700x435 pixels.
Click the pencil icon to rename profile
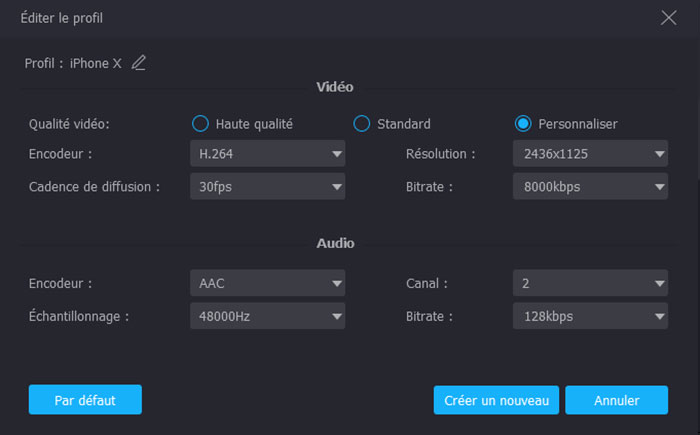tap(139, 63)
